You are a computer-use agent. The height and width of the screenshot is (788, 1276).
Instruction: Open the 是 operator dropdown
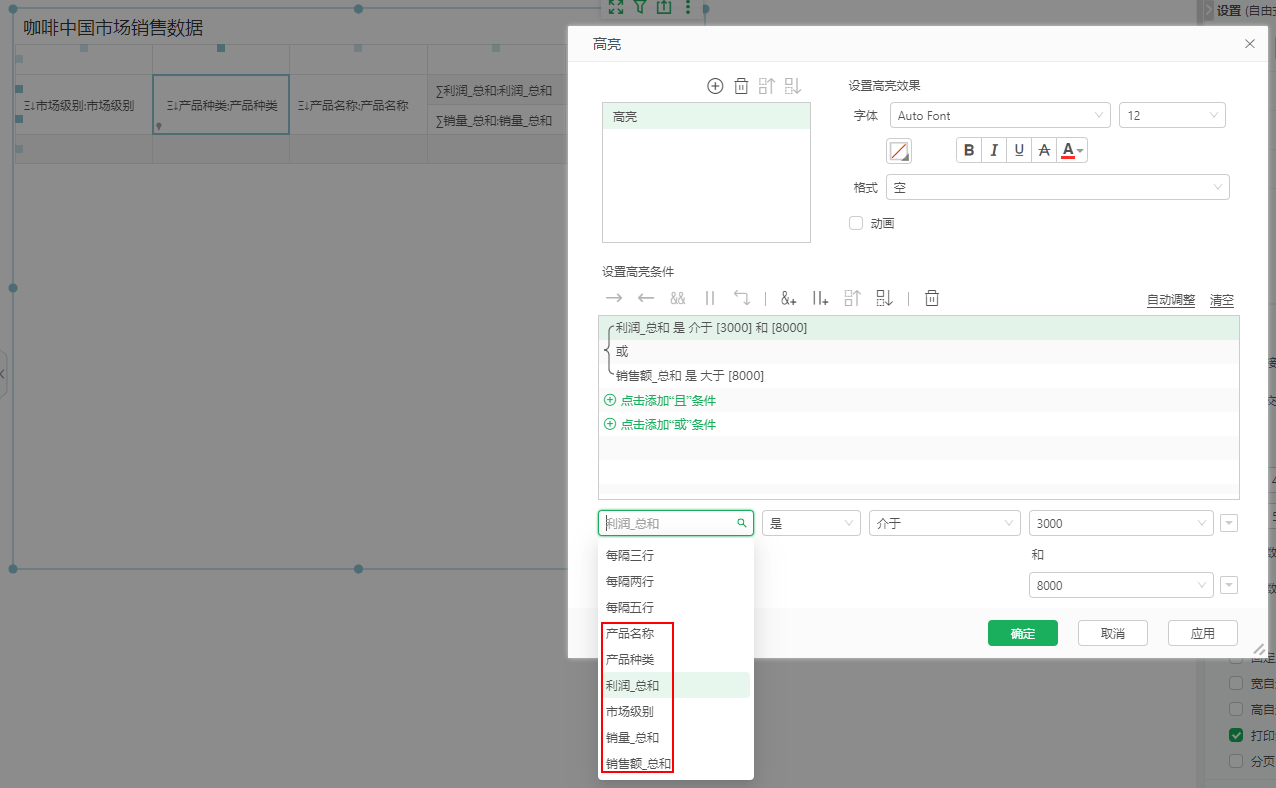(x=811, y=523)
